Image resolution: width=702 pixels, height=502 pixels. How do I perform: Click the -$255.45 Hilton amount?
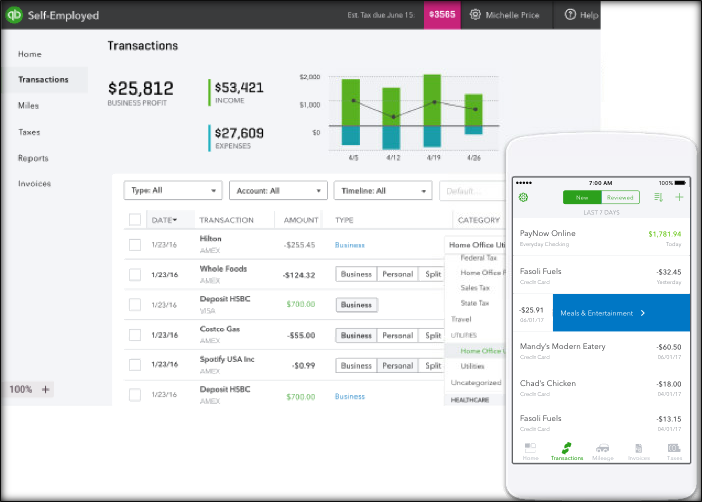click(x=299, y=245)
